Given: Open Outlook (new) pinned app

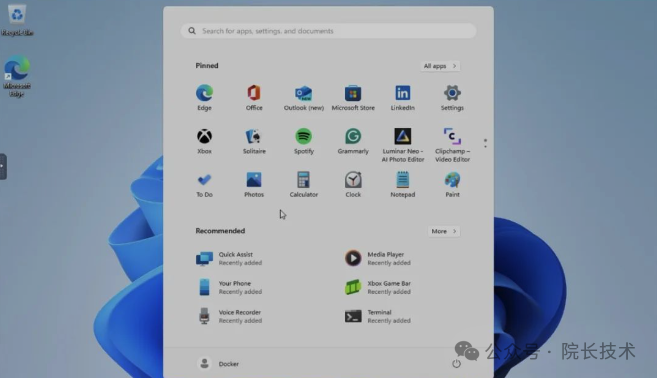Looking at the screenshot, I should pyautogui.click(x=304, y=98).
